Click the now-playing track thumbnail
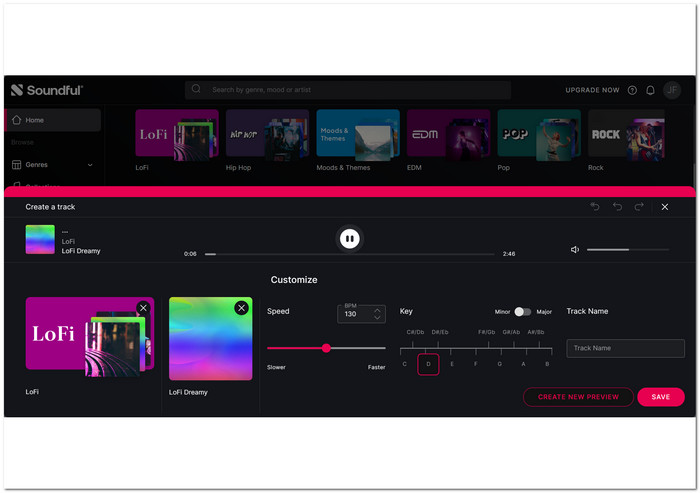 (x=40, y=239)
